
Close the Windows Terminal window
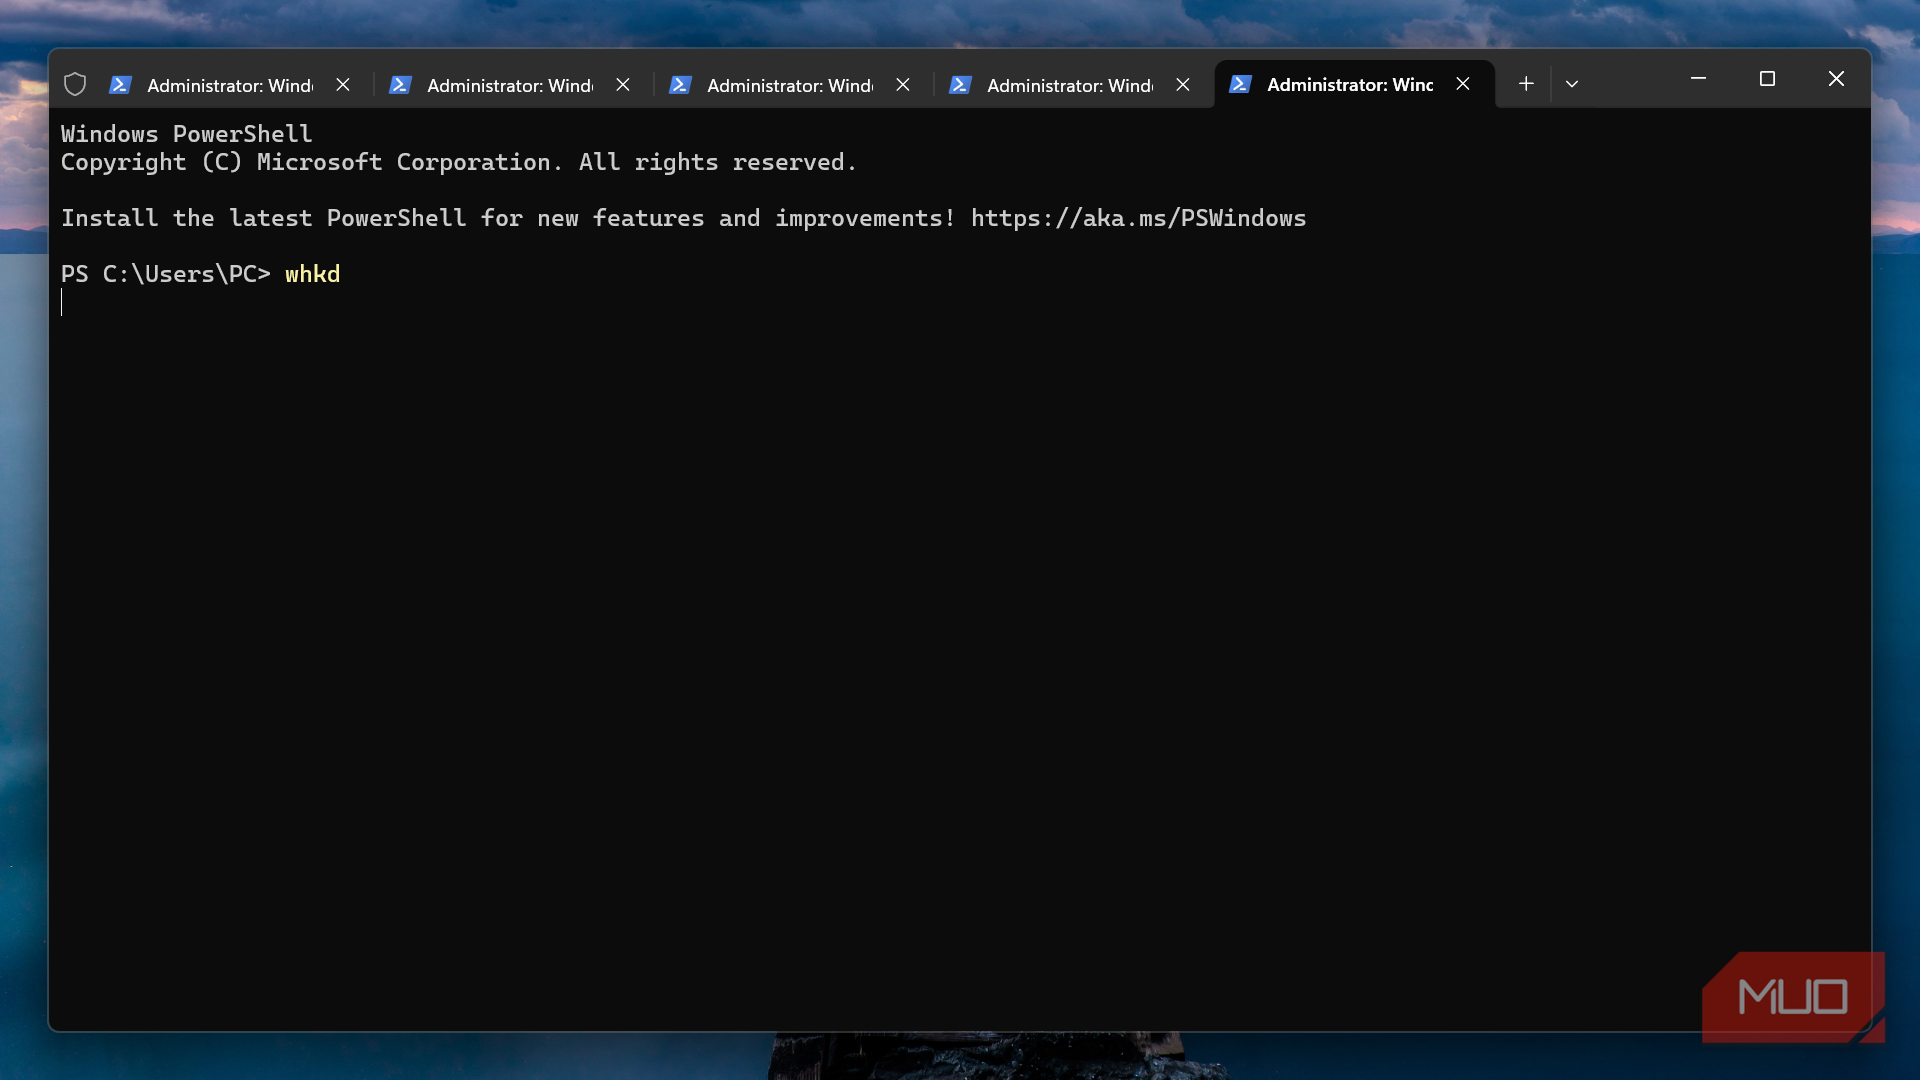(1836, 78)
